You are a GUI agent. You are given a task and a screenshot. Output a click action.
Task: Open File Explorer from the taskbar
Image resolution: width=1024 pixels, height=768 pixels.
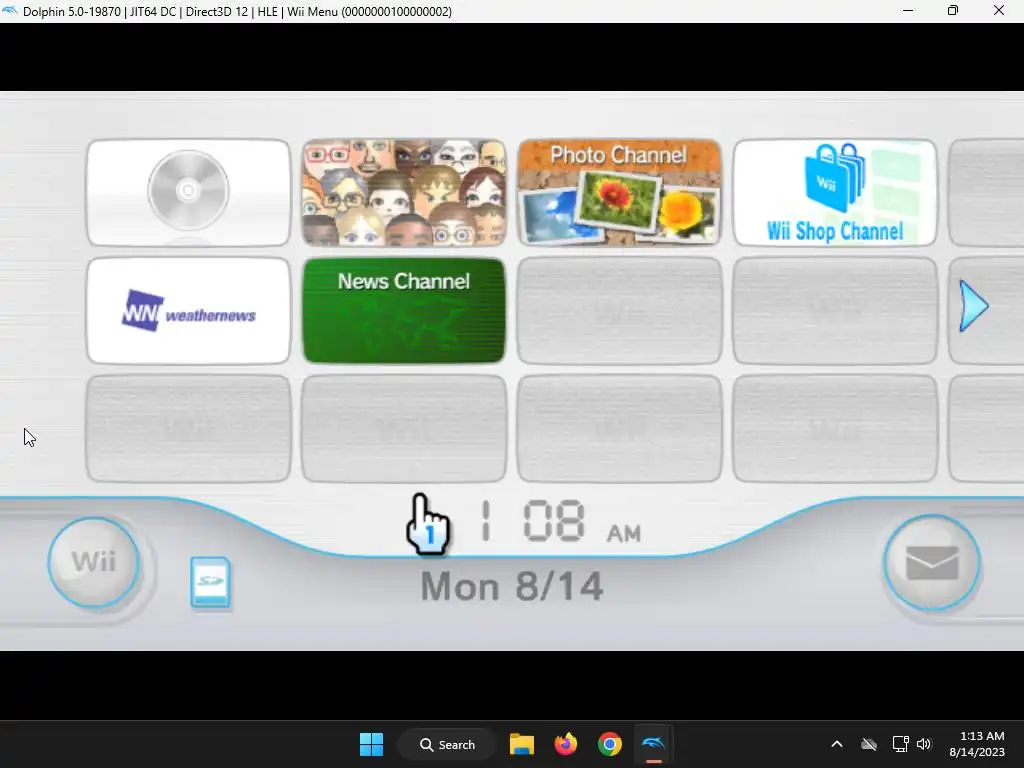(522, 744)
